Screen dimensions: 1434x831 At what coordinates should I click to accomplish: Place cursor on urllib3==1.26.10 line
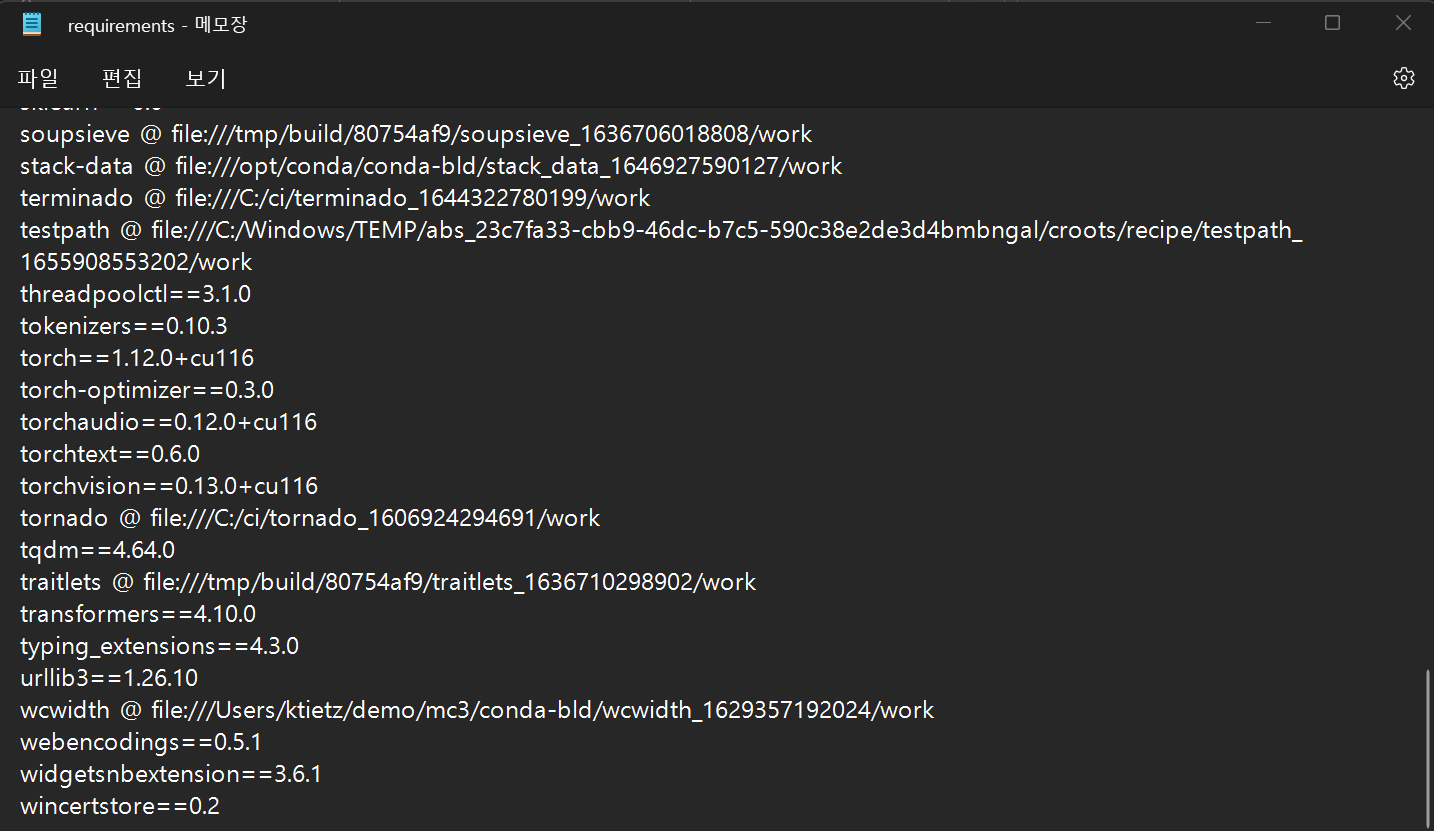[109, 678]
